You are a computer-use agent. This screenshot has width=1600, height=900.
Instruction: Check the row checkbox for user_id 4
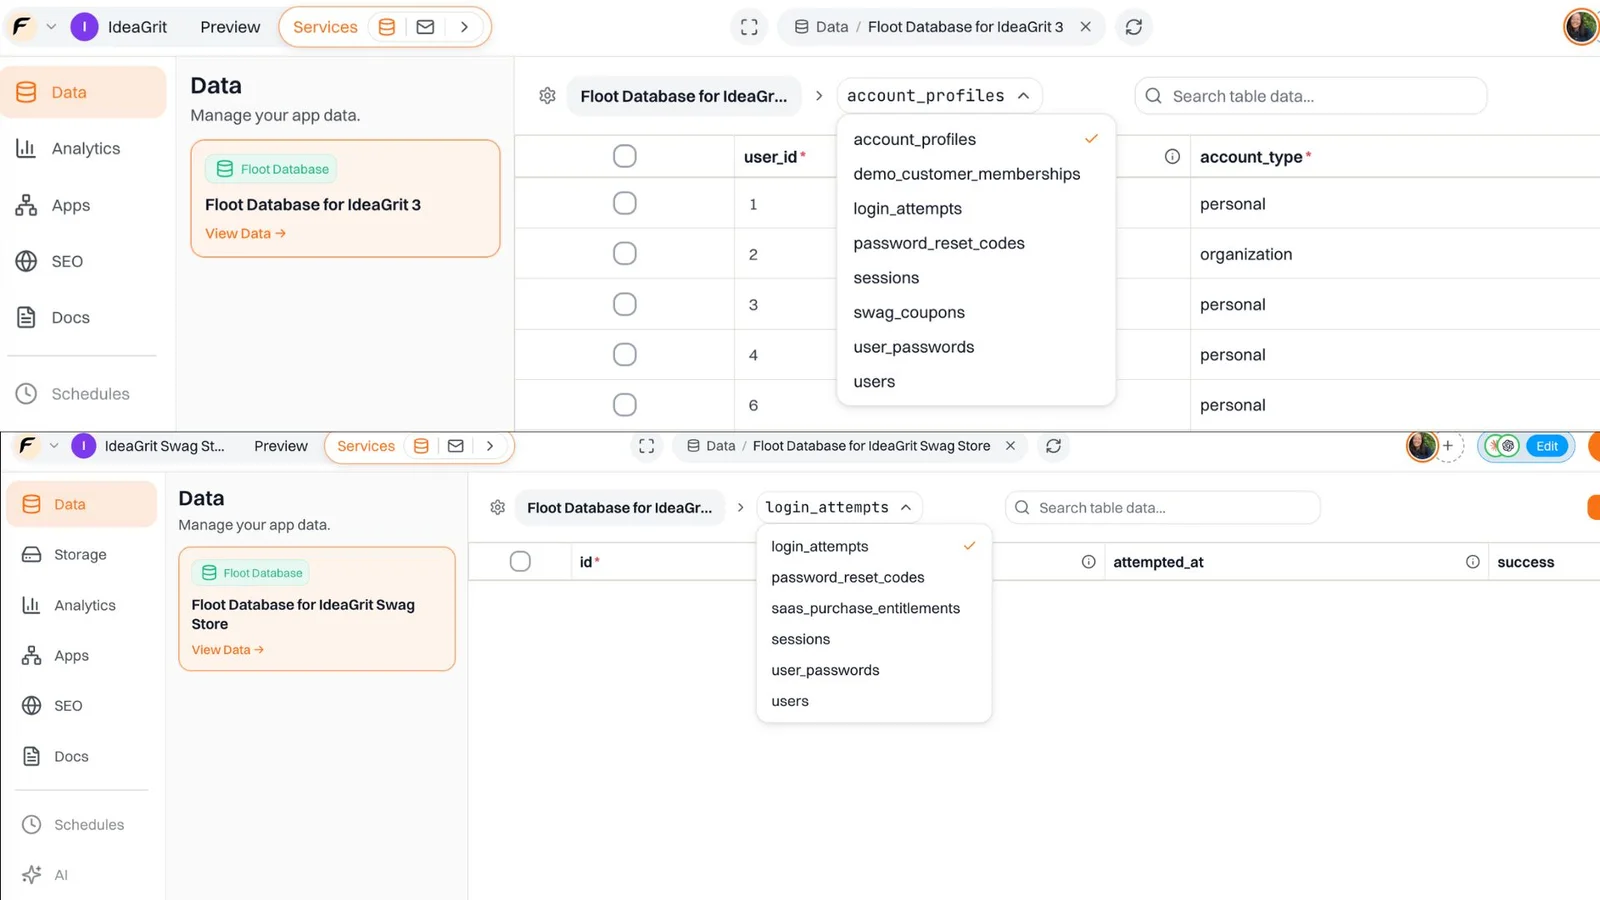(x=624, y=354)
